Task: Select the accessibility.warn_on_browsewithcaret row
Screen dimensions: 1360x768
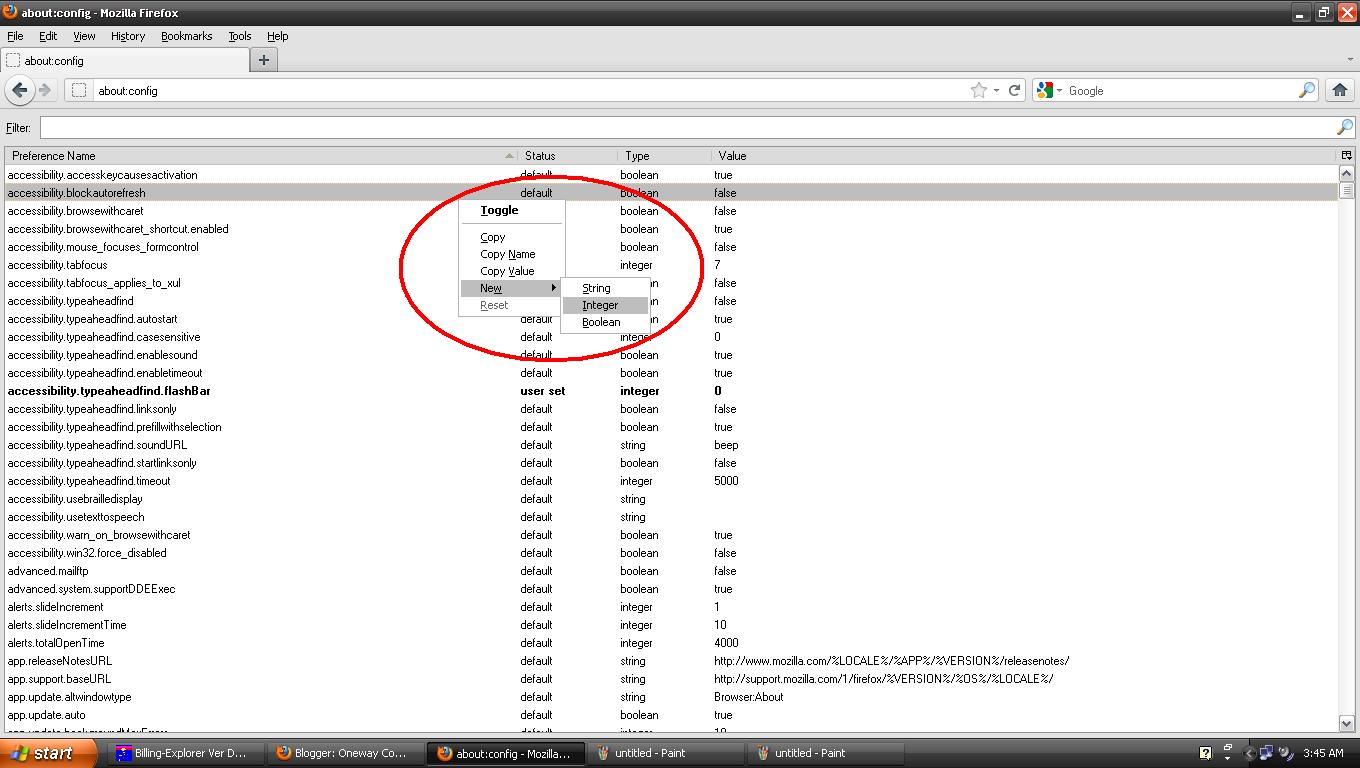Action: [671, 535]
